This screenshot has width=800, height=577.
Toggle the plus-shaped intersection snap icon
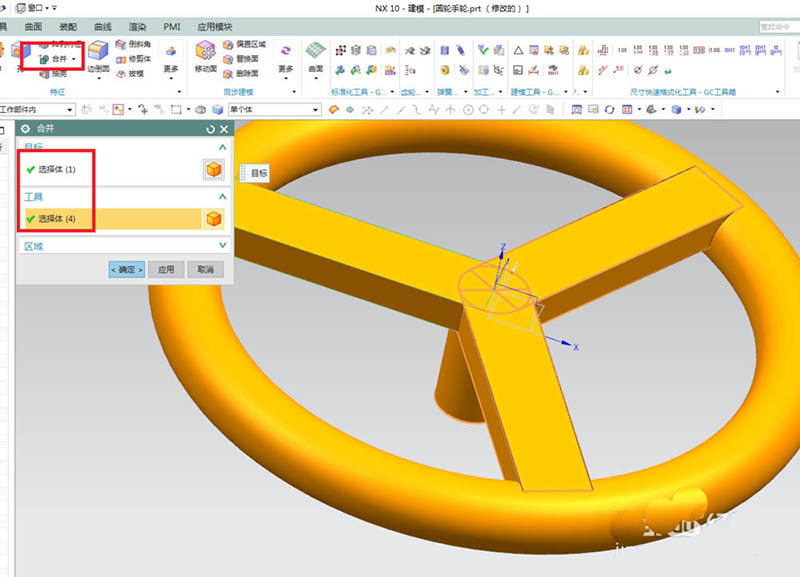502,109
